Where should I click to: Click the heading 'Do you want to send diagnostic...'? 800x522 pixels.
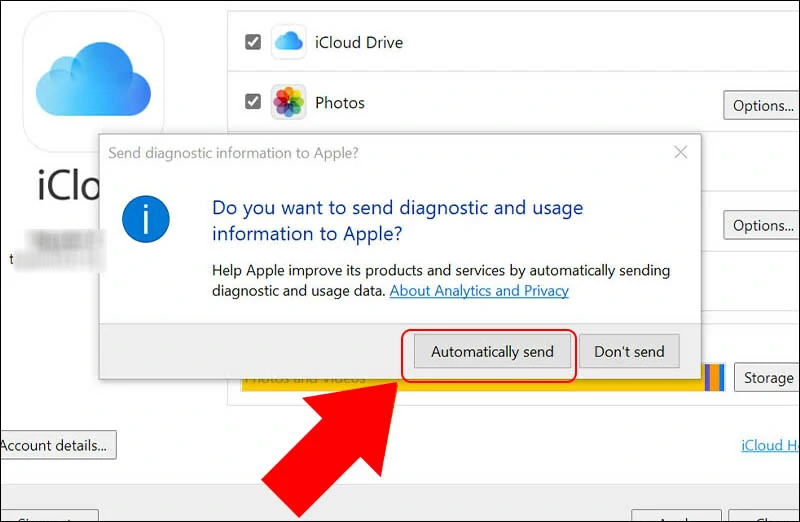pos(397,220)
